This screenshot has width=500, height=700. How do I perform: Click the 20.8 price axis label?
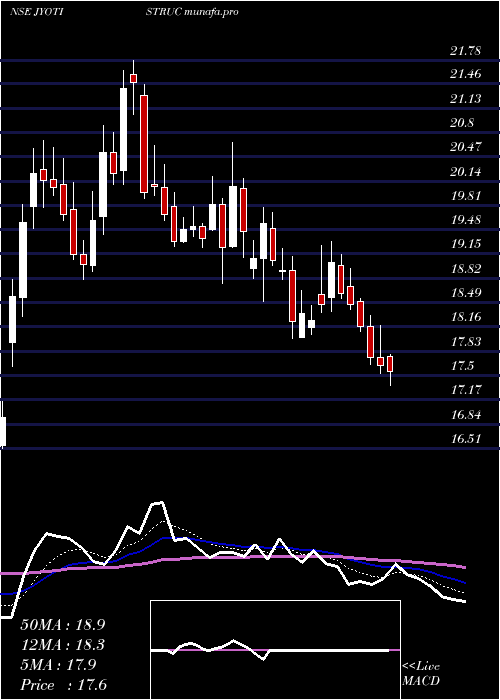462,123
